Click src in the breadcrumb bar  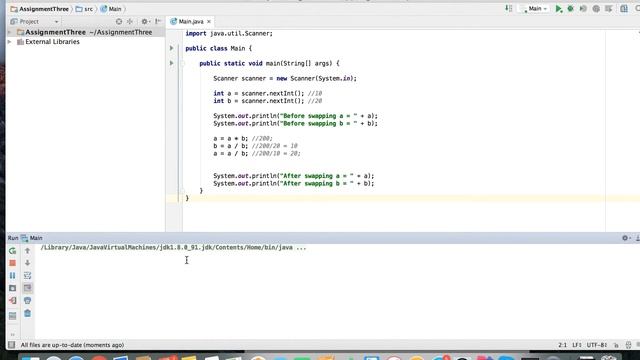pyautogui.click(x=84, y=9)
